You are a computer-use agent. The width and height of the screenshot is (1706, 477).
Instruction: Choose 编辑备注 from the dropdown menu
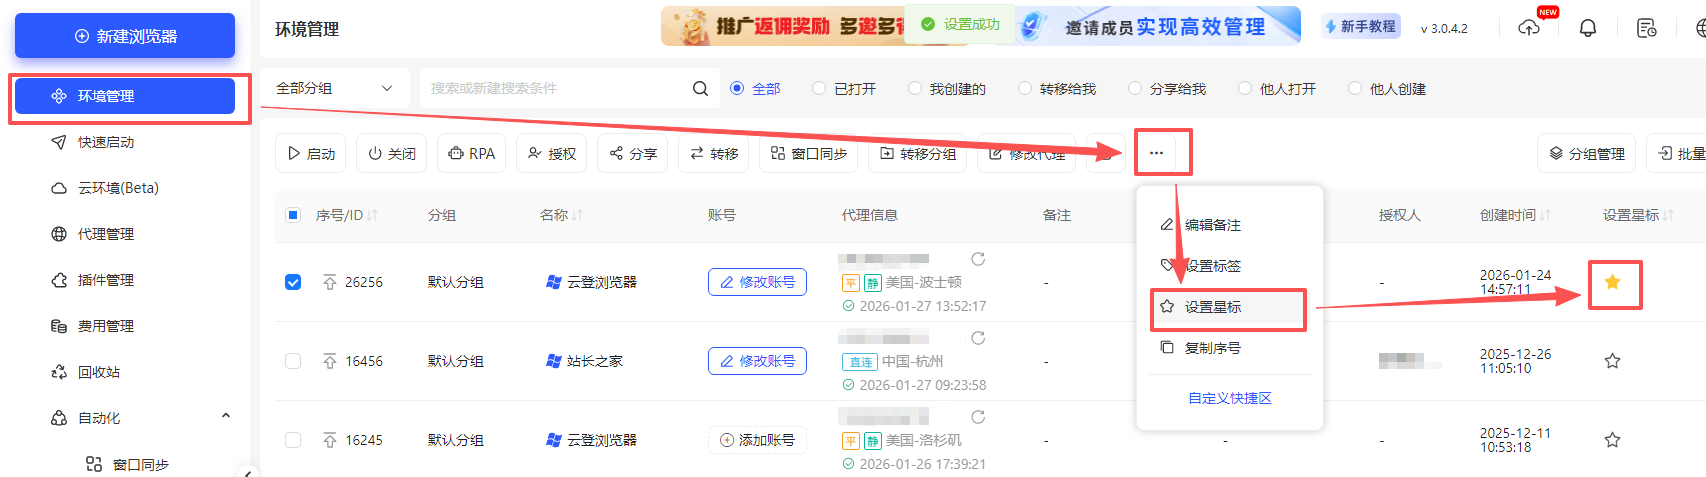(1229, 225)
